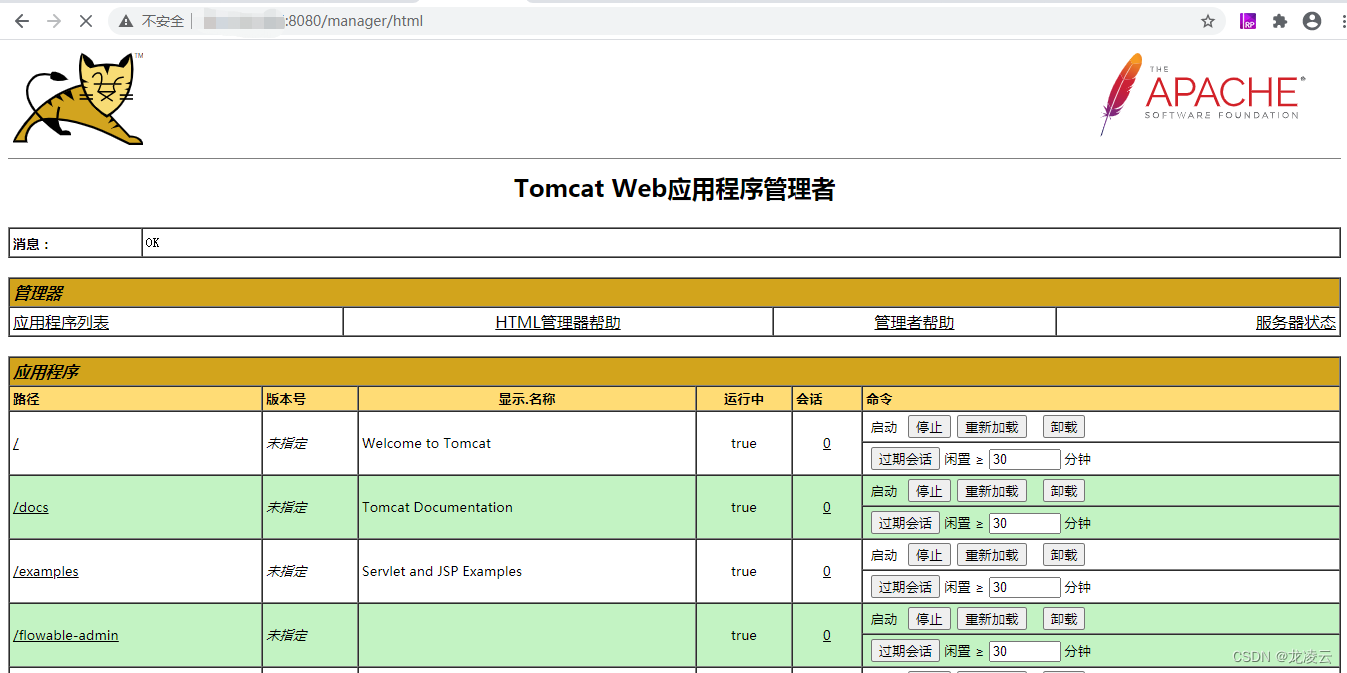Click 停止 for the root / app
The width and height of the screenshot is (1347, 673).
[929, 427]
